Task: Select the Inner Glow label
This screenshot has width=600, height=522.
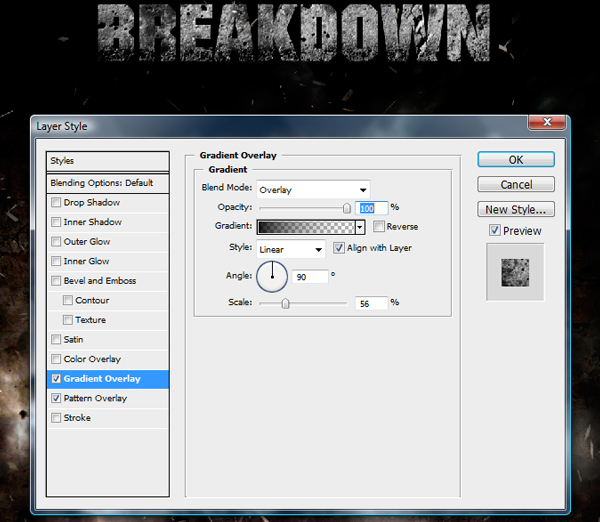Action: pyautogui.click(x=86, y=261)
